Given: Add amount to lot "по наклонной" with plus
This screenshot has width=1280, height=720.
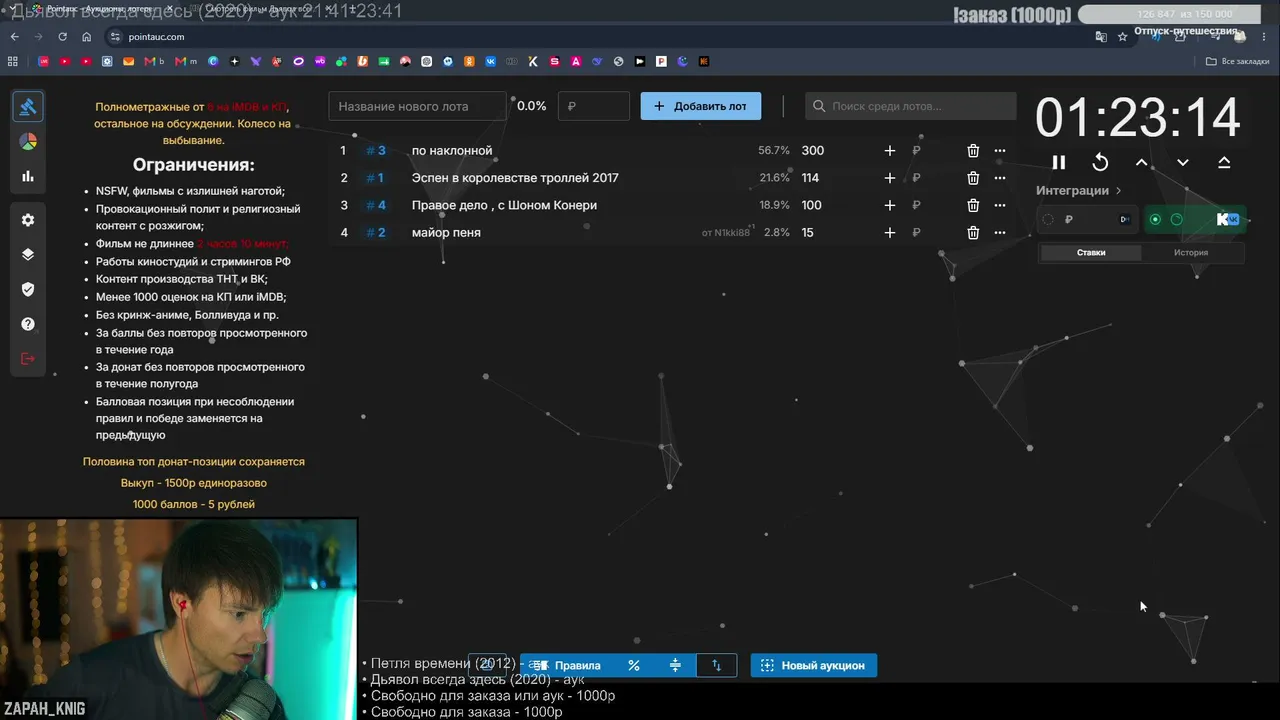Looking at the screenshot, I should (x=890, y=151).
